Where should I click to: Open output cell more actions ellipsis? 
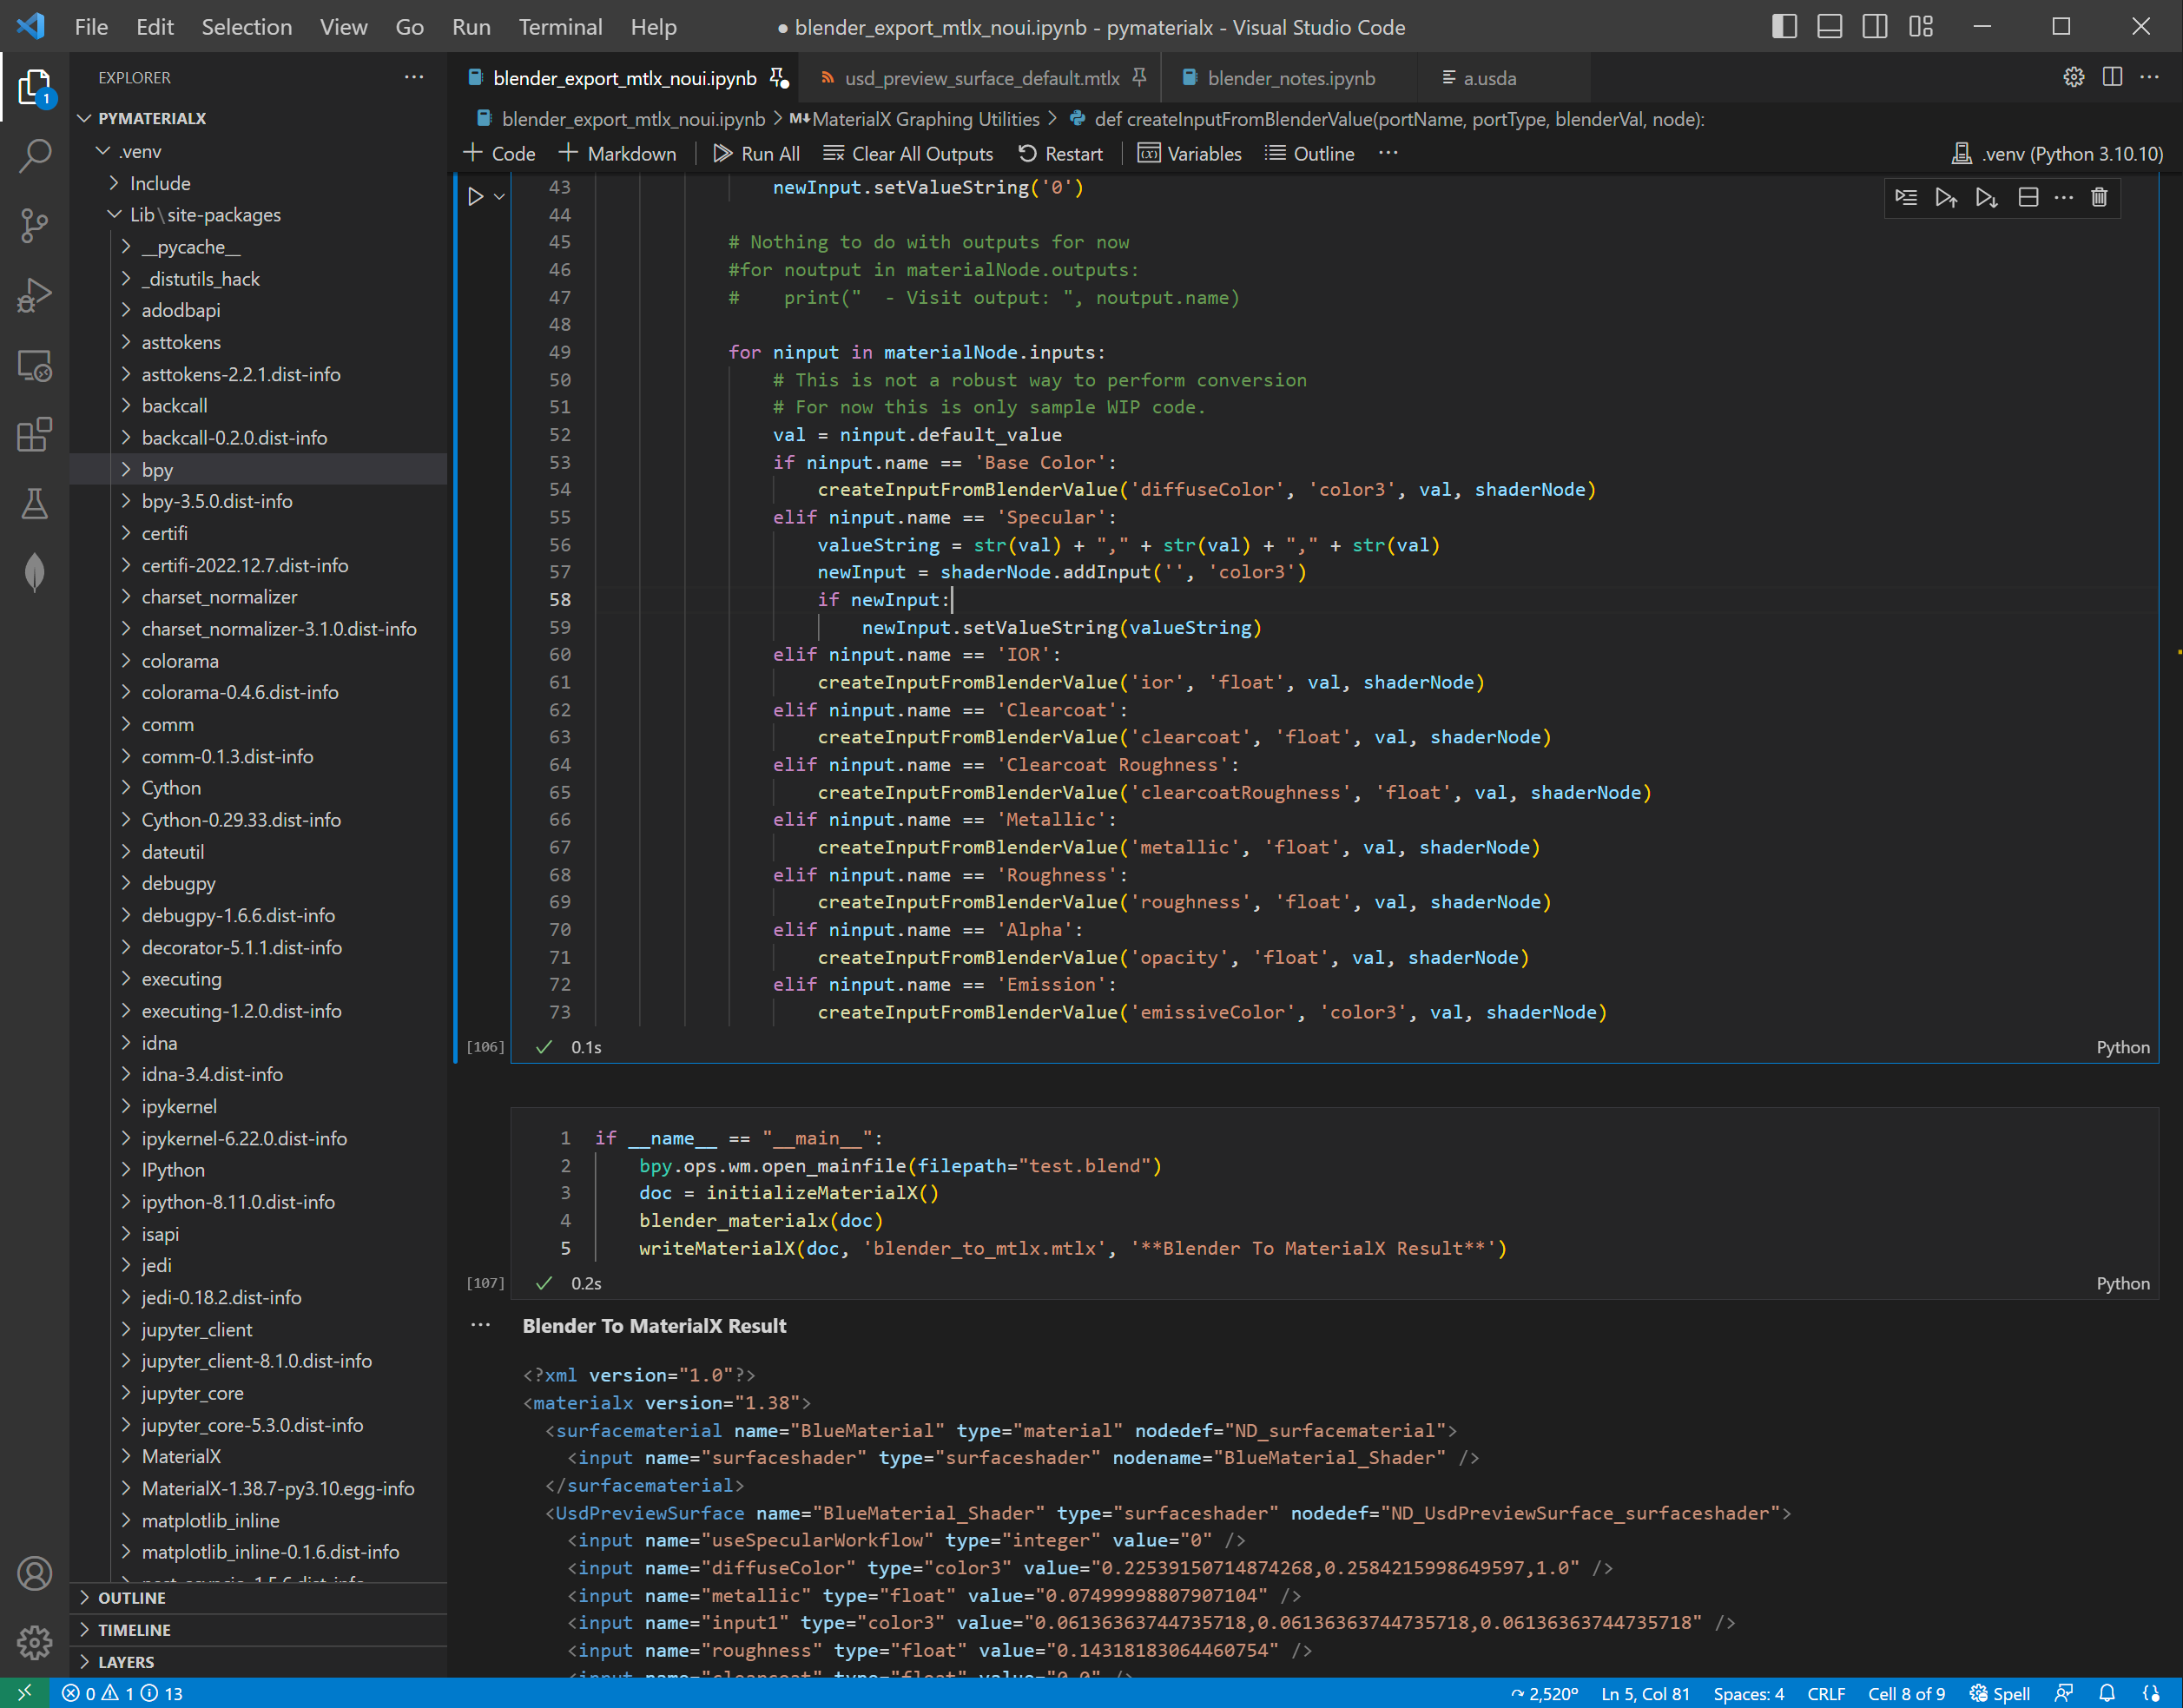coord(481,1325)
